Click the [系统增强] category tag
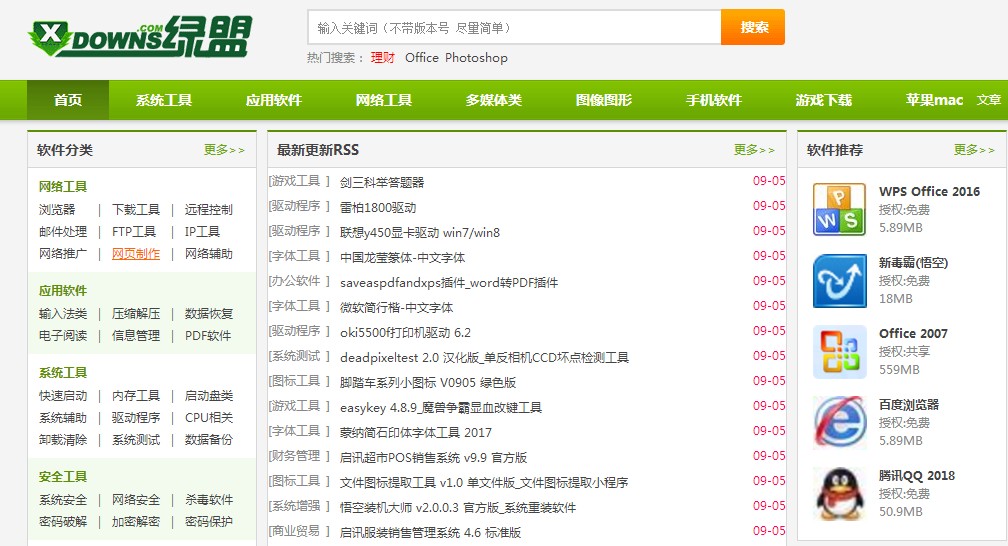The height and width of the screenshot is (546, 1008). point(299,507)
